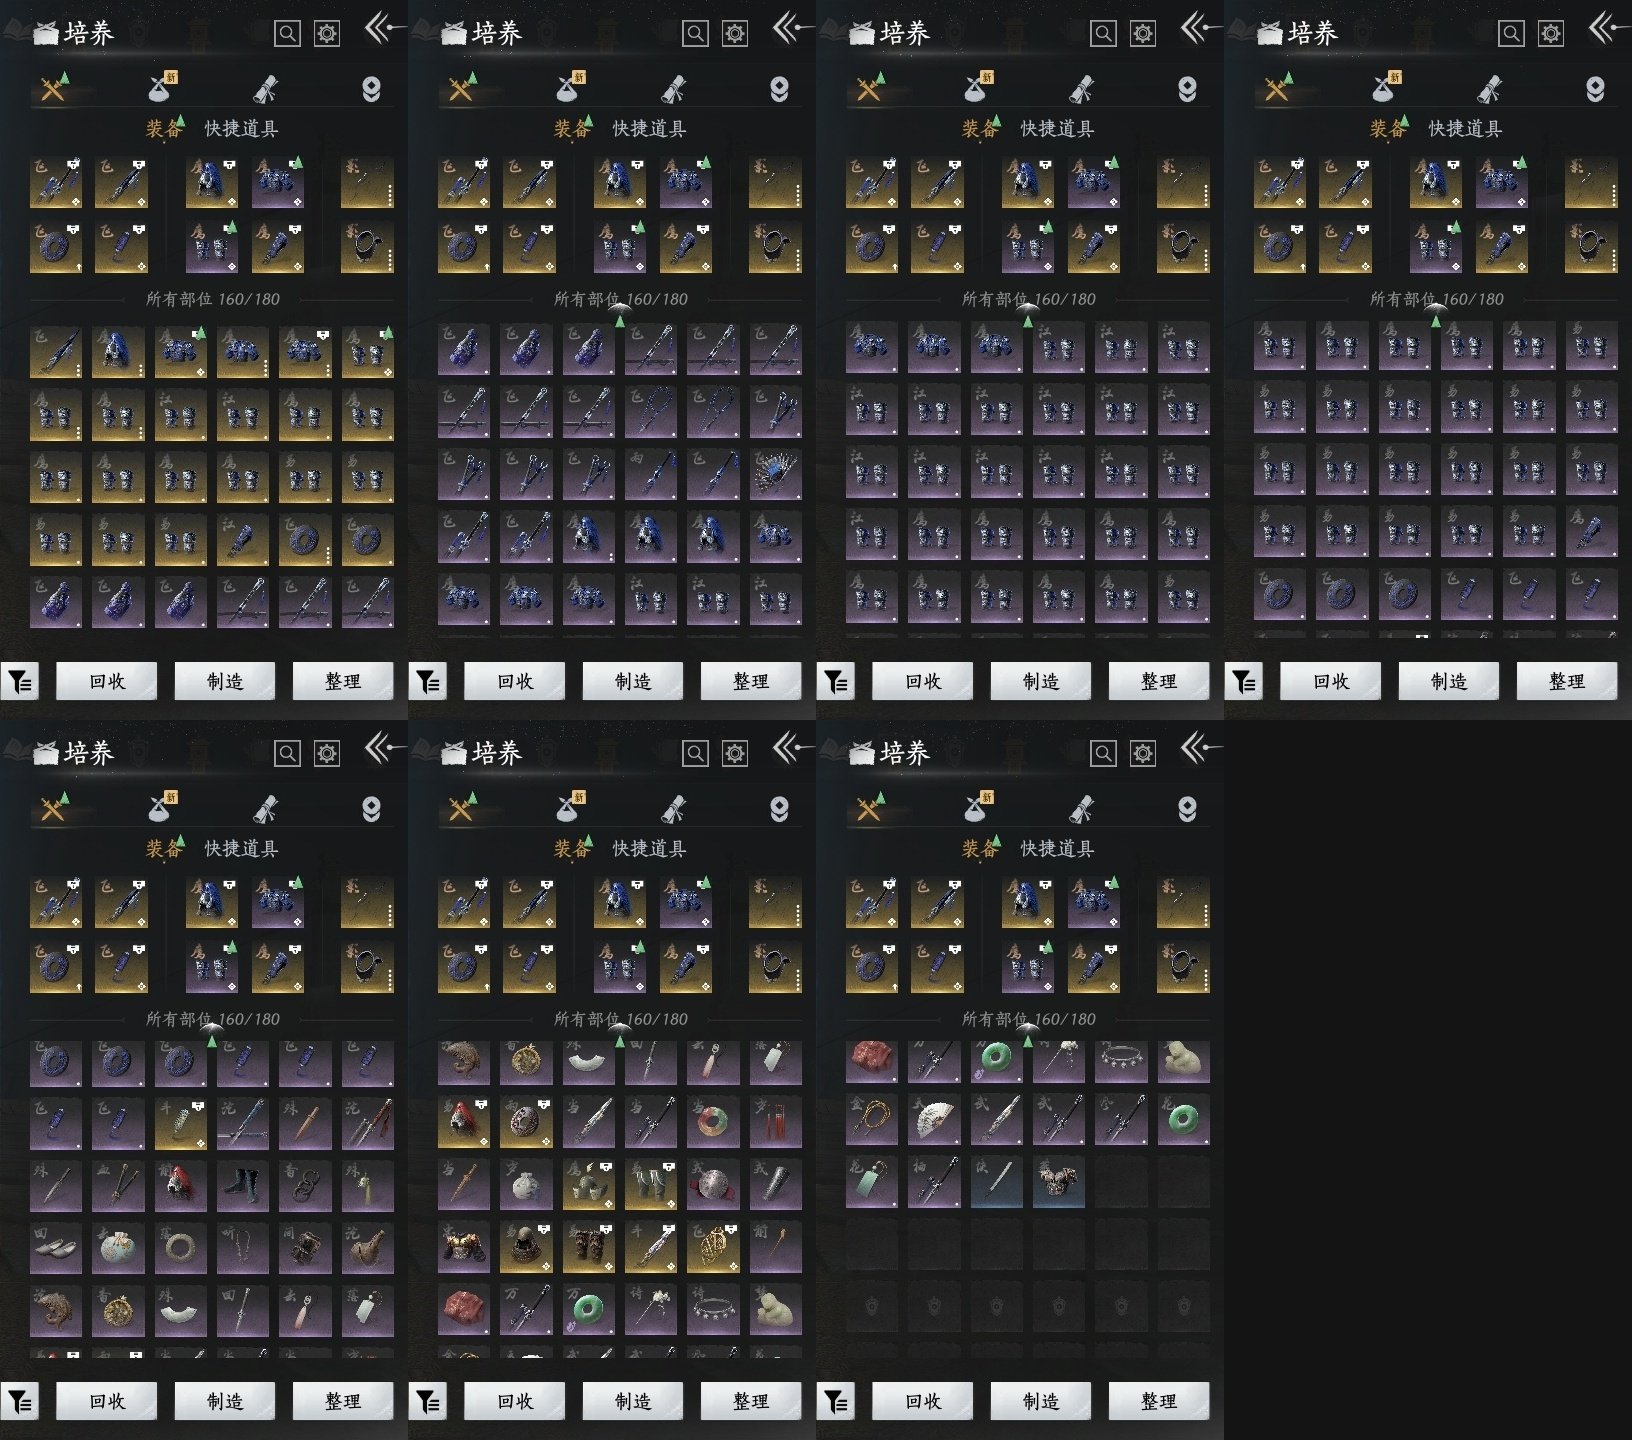Click 整理 button in the top-right panel
Viewport: 1632px width, 1440px height.
pos(1566,682)
